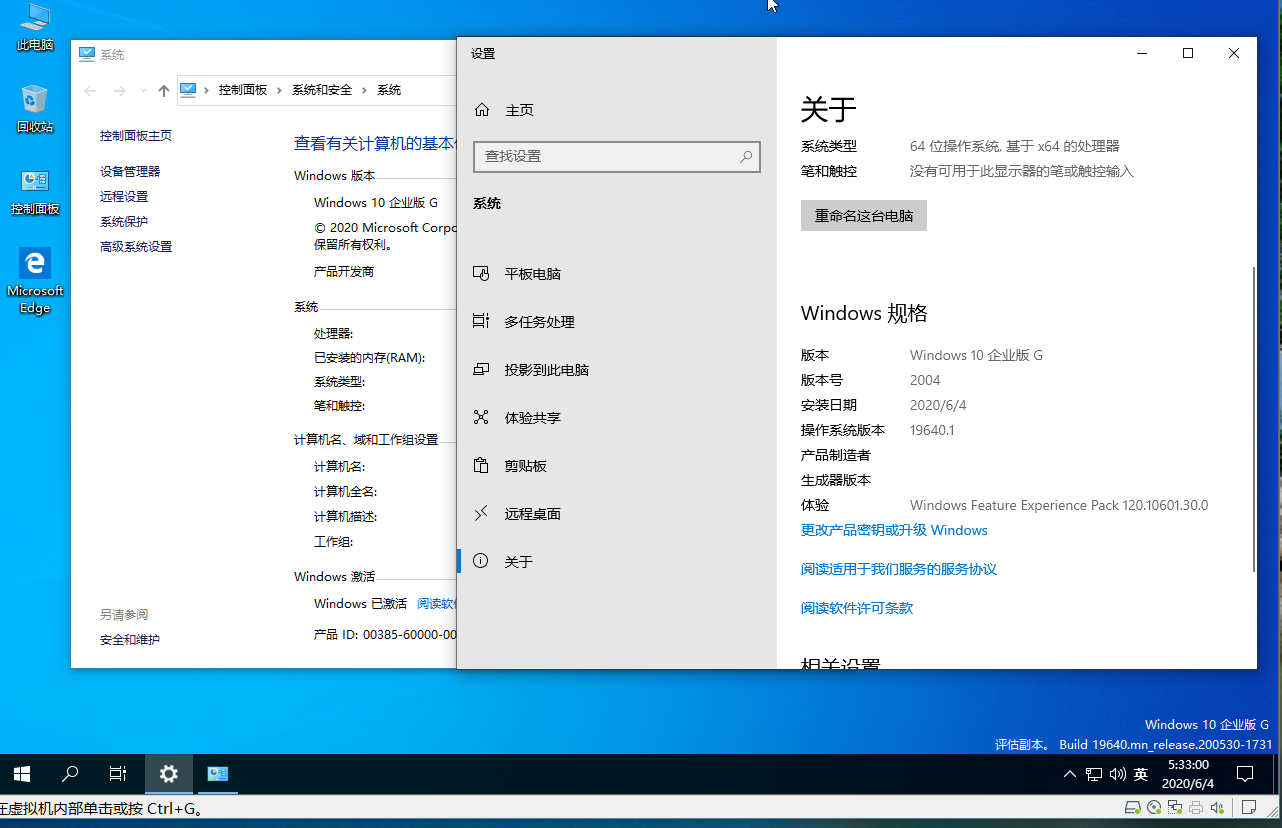Image resolution: width=1282 pixels, height=828 pixels.
Task: Open the notification center icon
Action: pos(1245,774)
